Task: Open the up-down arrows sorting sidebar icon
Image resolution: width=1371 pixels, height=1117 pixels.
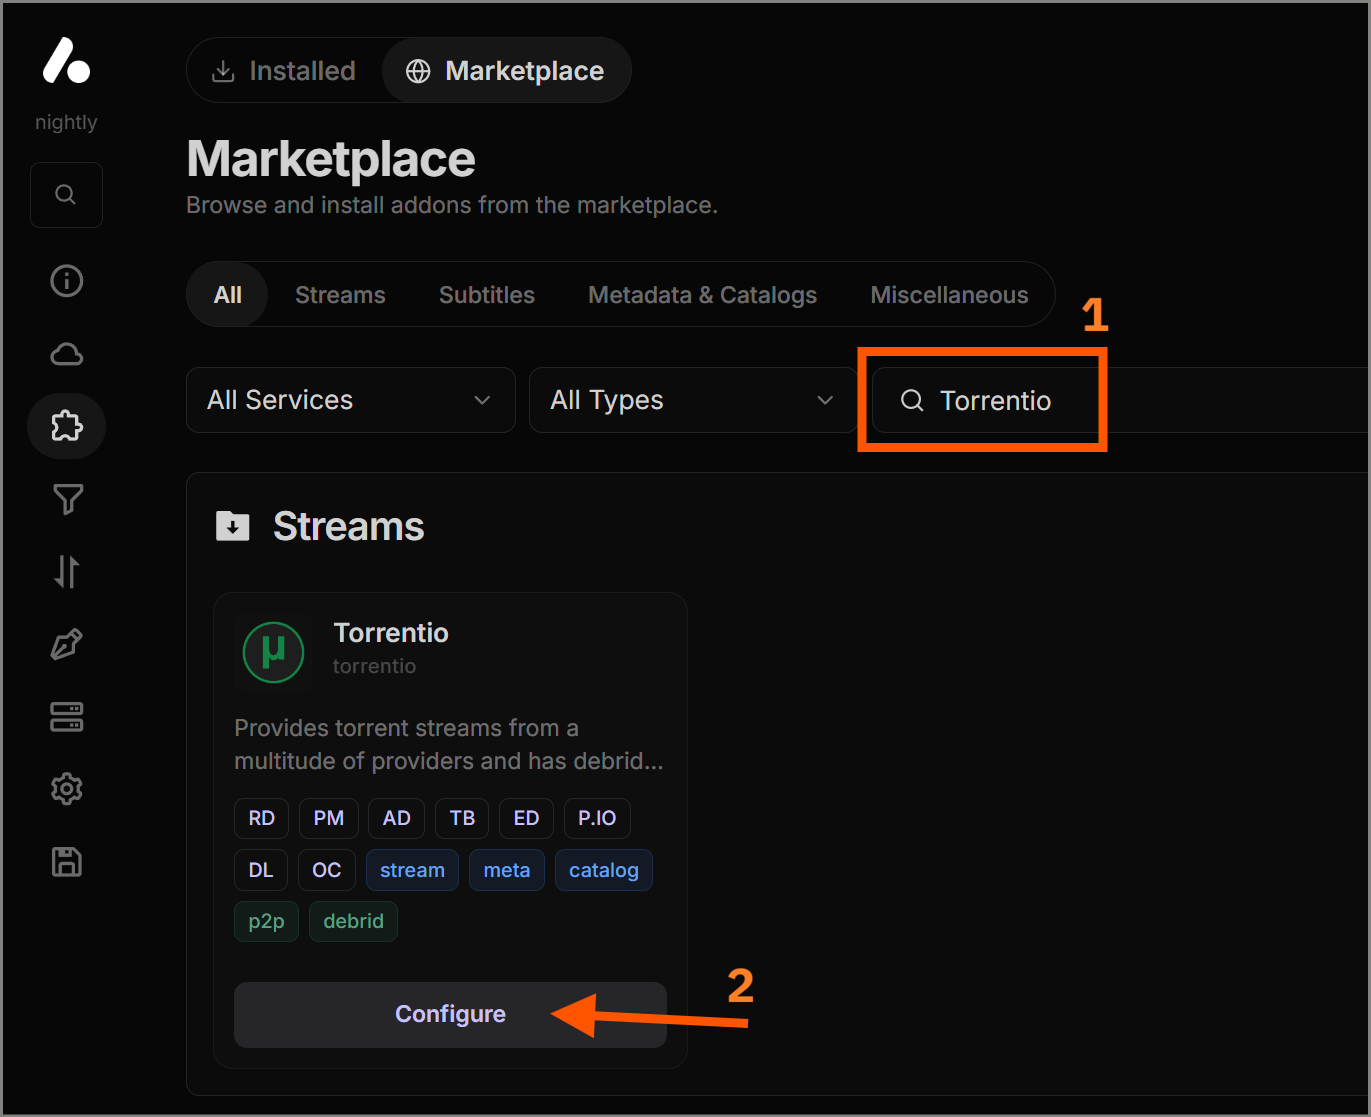Action: click(67, 571)
